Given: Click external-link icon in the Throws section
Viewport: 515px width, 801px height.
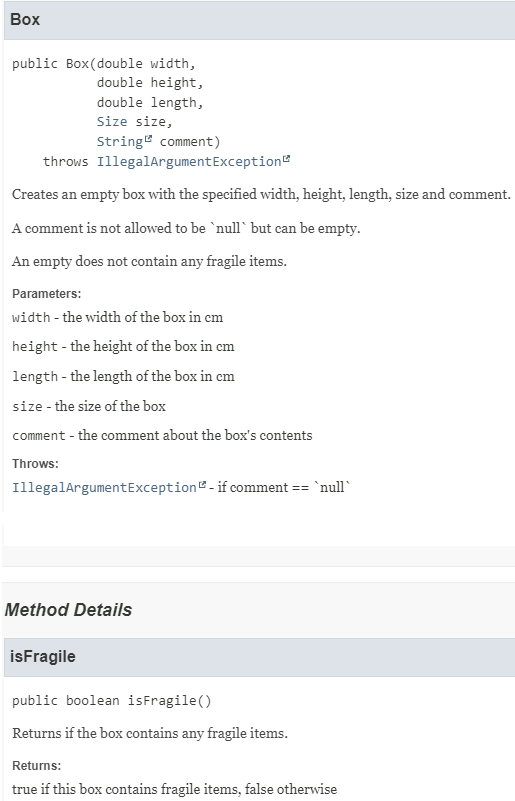Looking at the screenshot, I should pyautogui.click(x=202, y=485).
